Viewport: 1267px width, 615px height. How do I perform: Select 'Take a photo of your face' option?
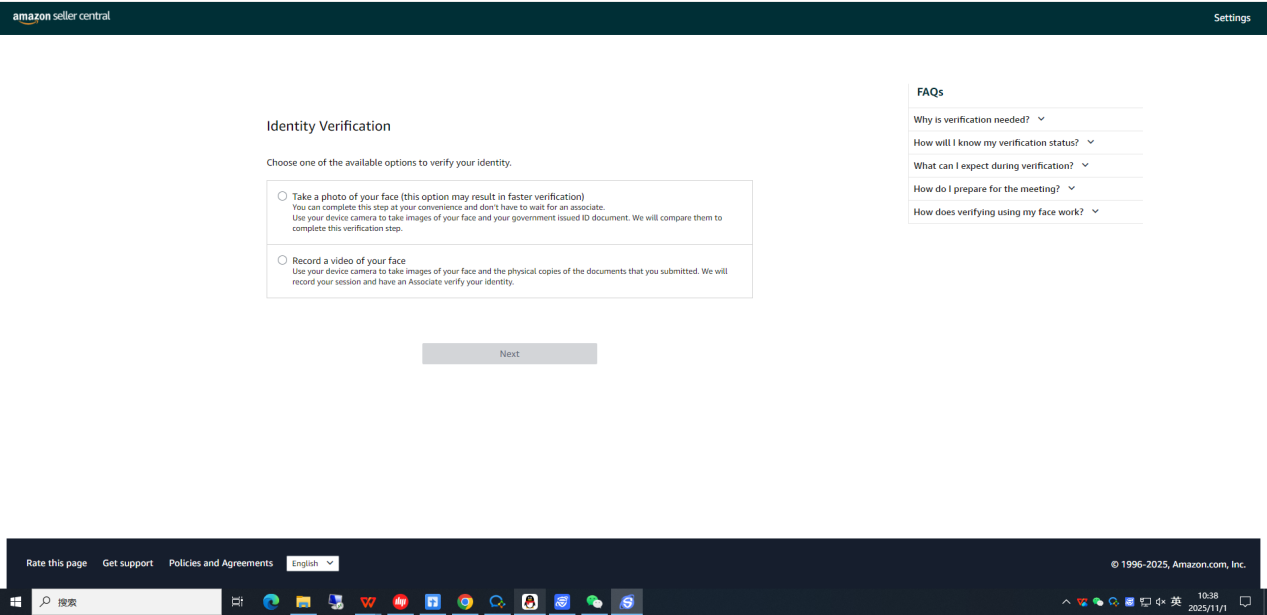(x=282, y=196)
